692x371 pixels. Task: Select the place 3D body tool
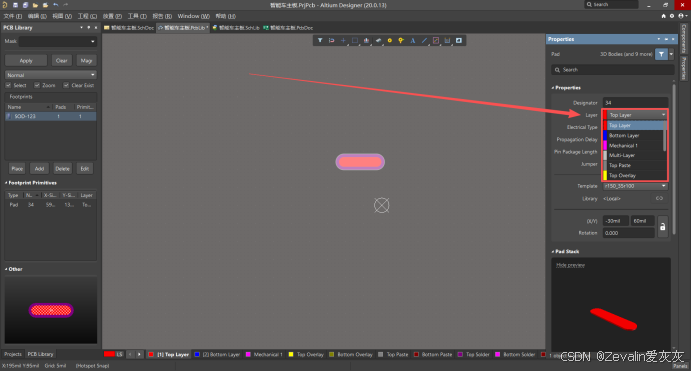[x=378, y=40]
